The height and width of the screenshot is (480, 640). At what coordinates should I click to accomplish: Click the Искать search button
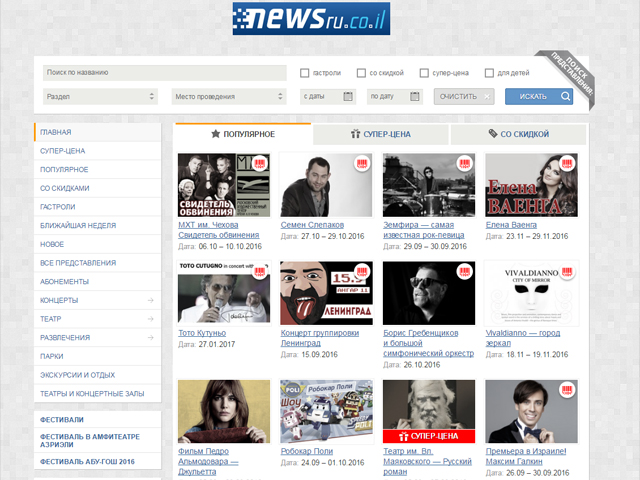pyautogui.click(x=539, y=96)
